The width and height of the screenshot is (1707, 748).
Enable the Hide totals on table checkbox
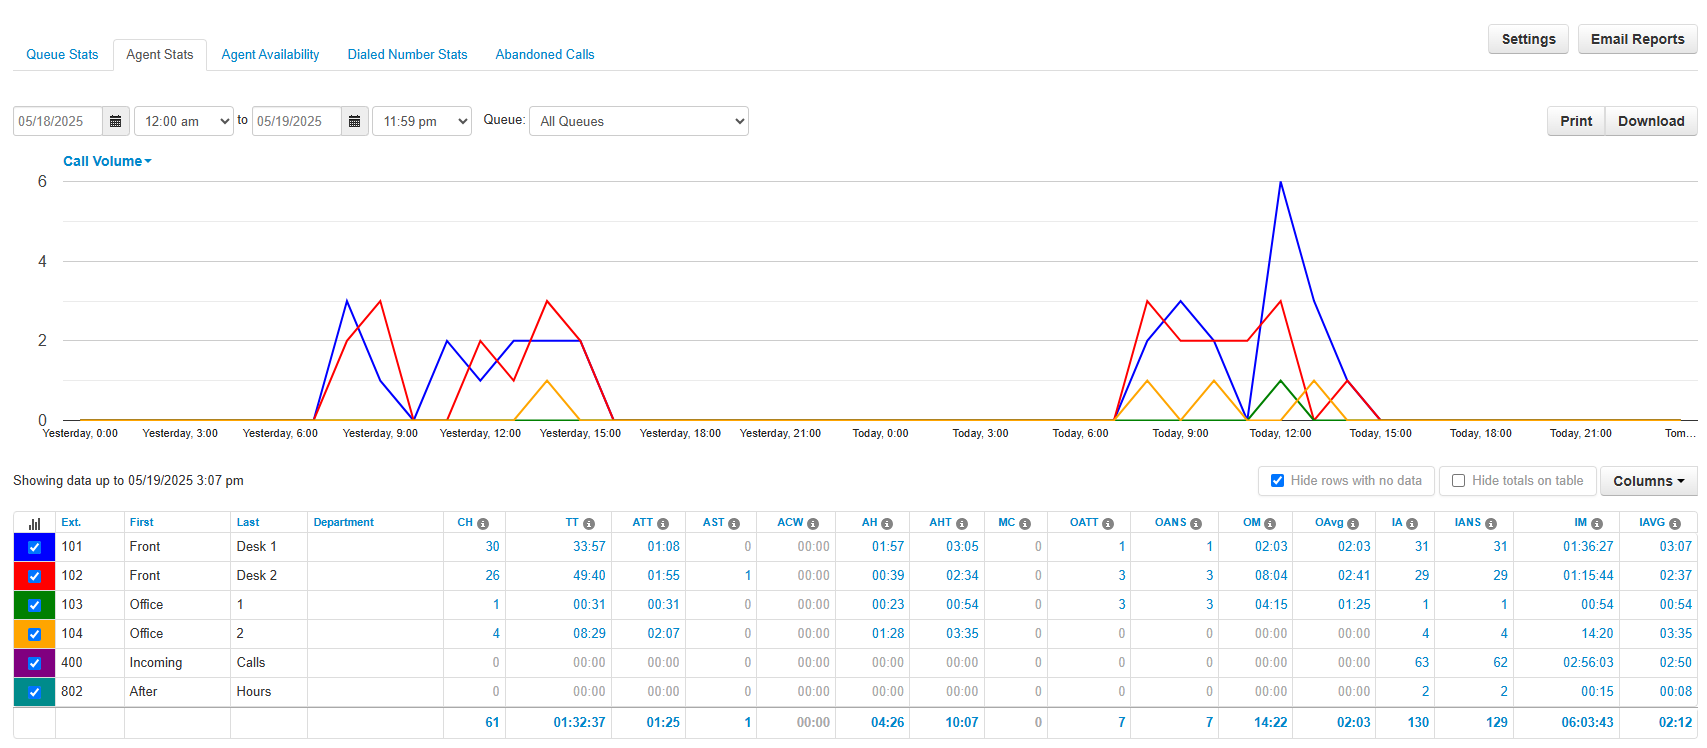(x=1459, y=481)
